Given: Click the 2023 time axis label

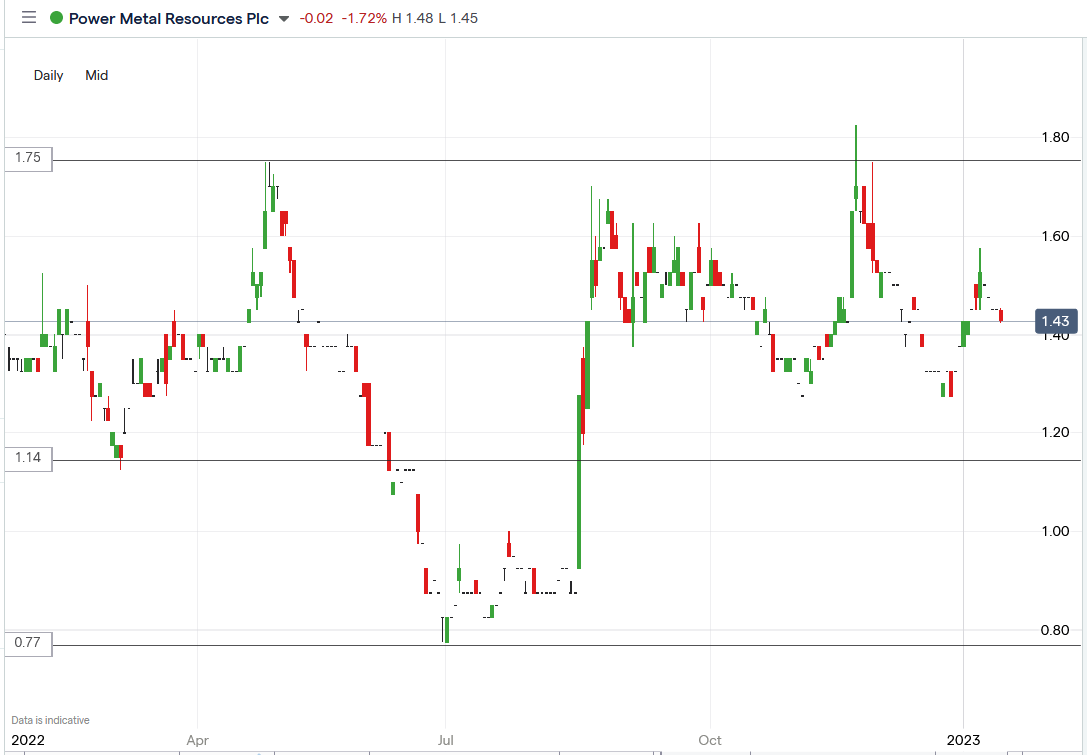Looking at the screenshot, I should pos(963,740).
